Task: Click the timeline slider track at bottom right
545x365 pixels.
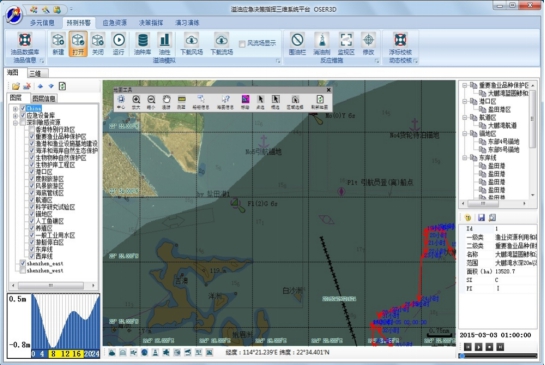Action: 498,356
